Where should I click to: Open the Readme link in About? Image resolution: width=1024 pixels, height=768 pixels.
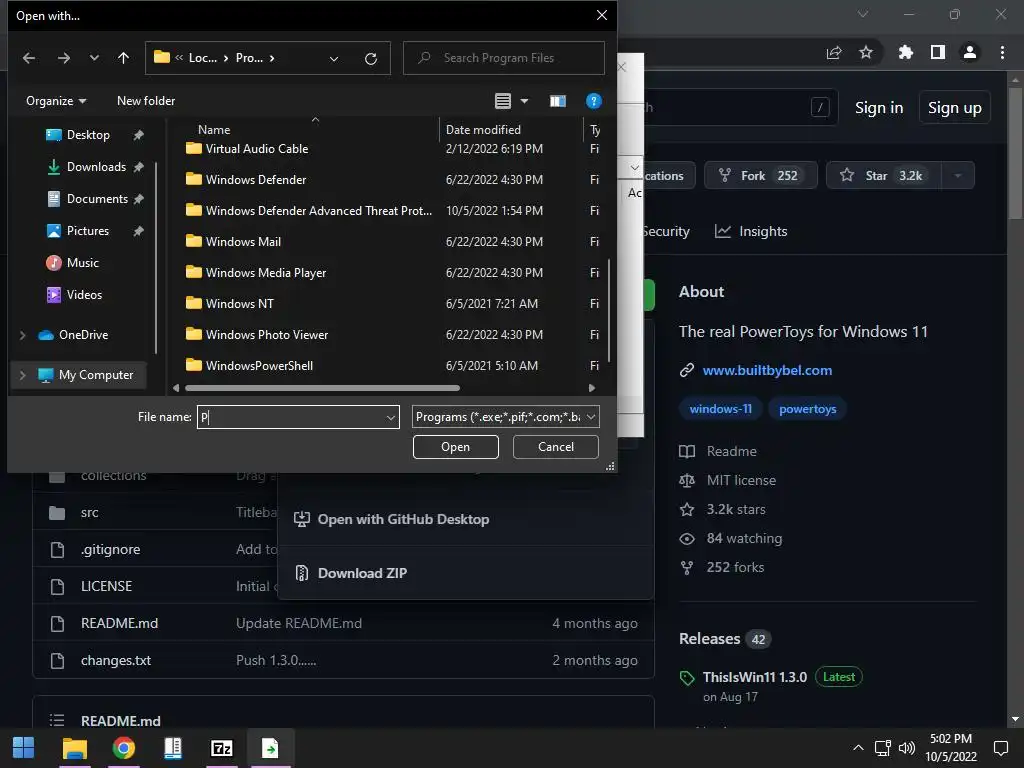point(731,451)
